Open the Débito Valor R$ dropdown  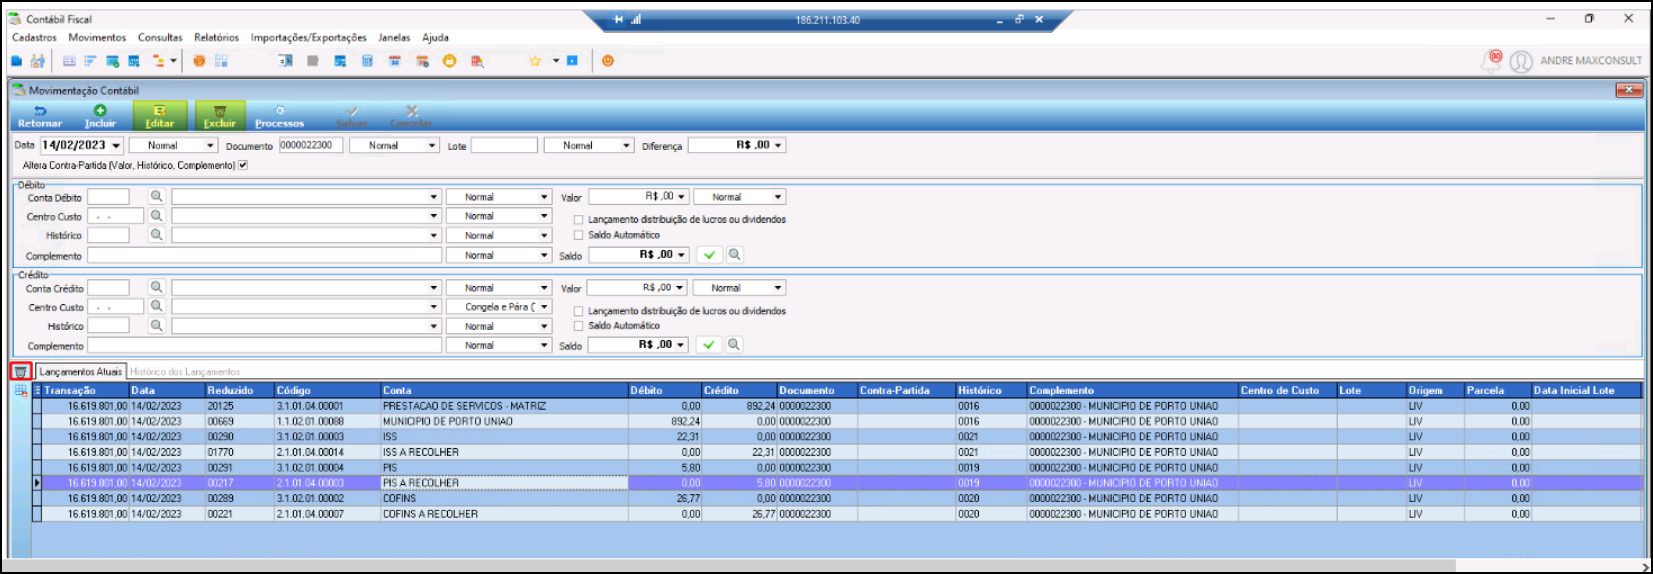click(x=681, y=197)
